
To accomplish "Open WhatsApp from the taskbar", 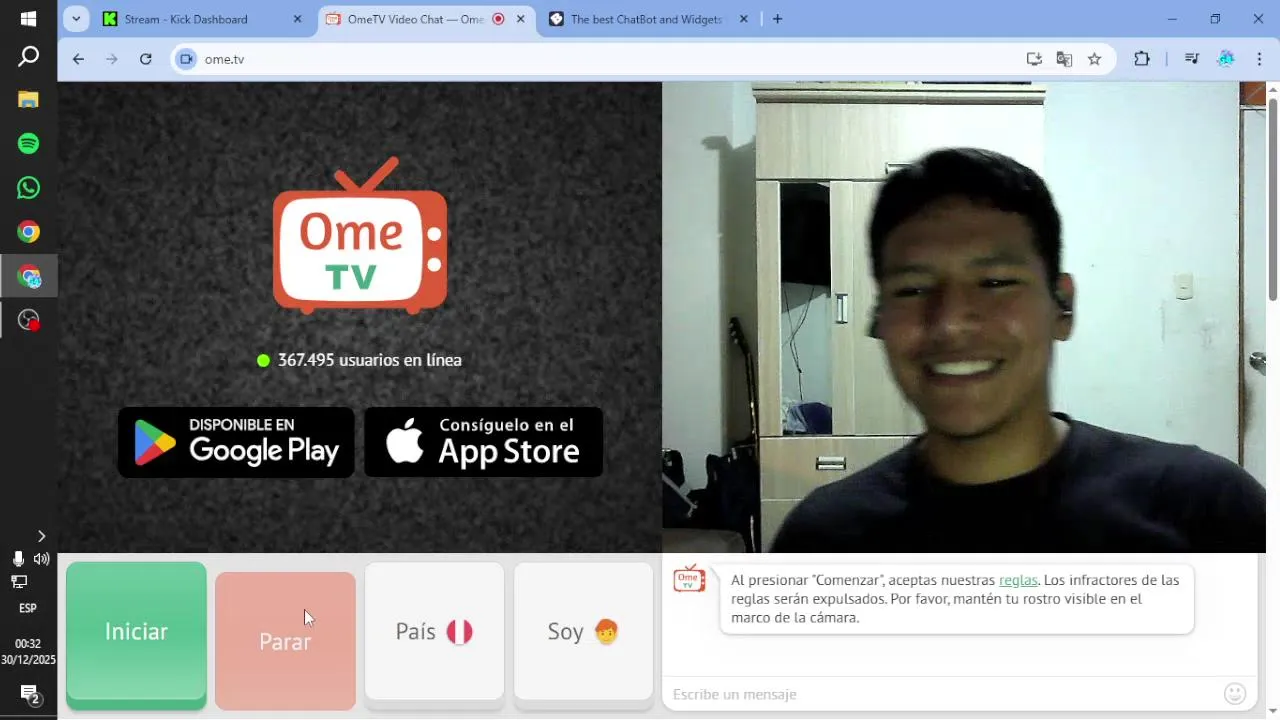I will (28, 188).
